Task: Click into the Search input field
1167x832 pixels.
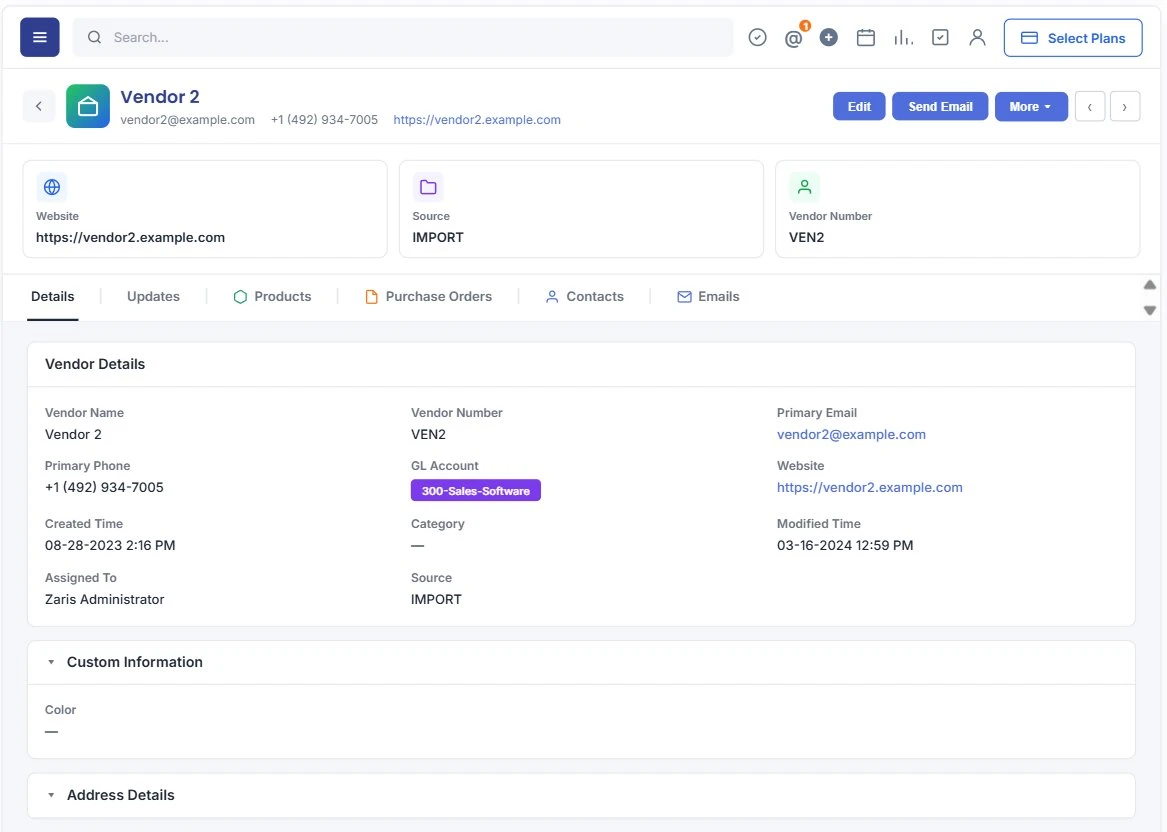Action: 403,37
